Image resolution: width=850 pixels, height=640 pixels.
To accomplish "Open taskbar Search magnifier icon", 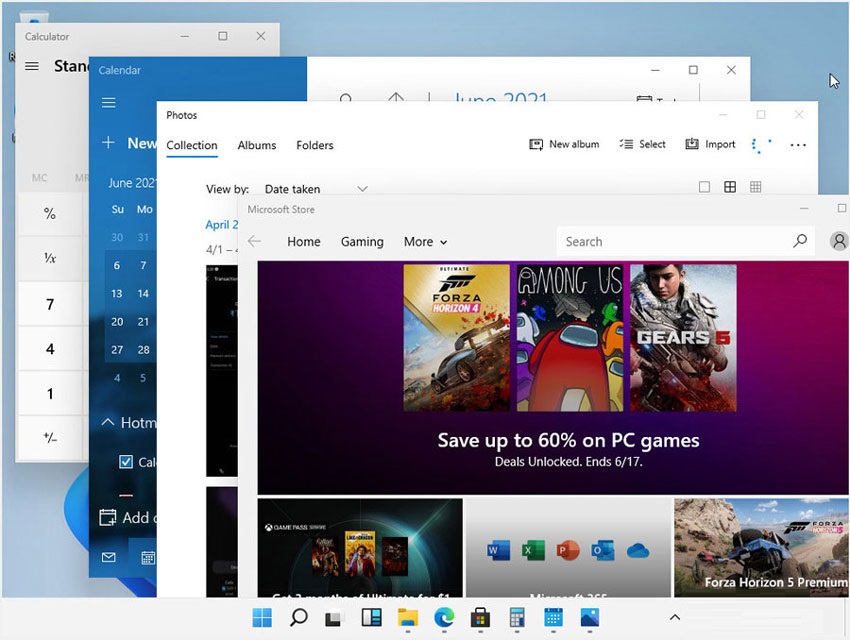I will tap(299, 617).
